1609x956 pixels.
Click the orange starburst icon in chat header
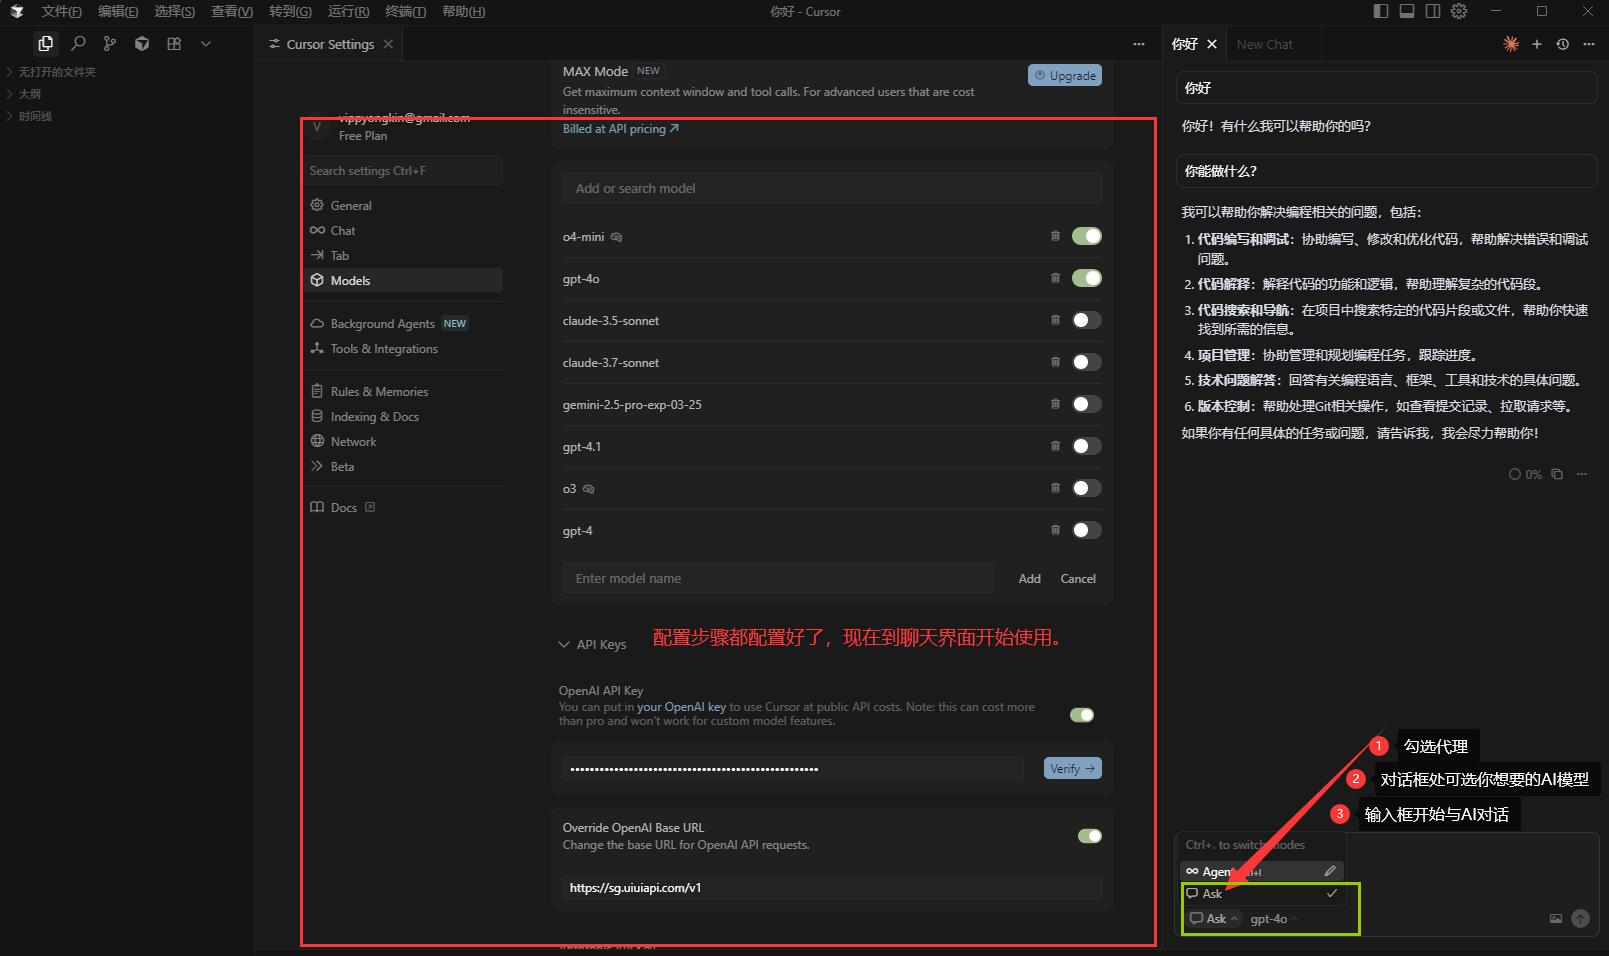1511,44
